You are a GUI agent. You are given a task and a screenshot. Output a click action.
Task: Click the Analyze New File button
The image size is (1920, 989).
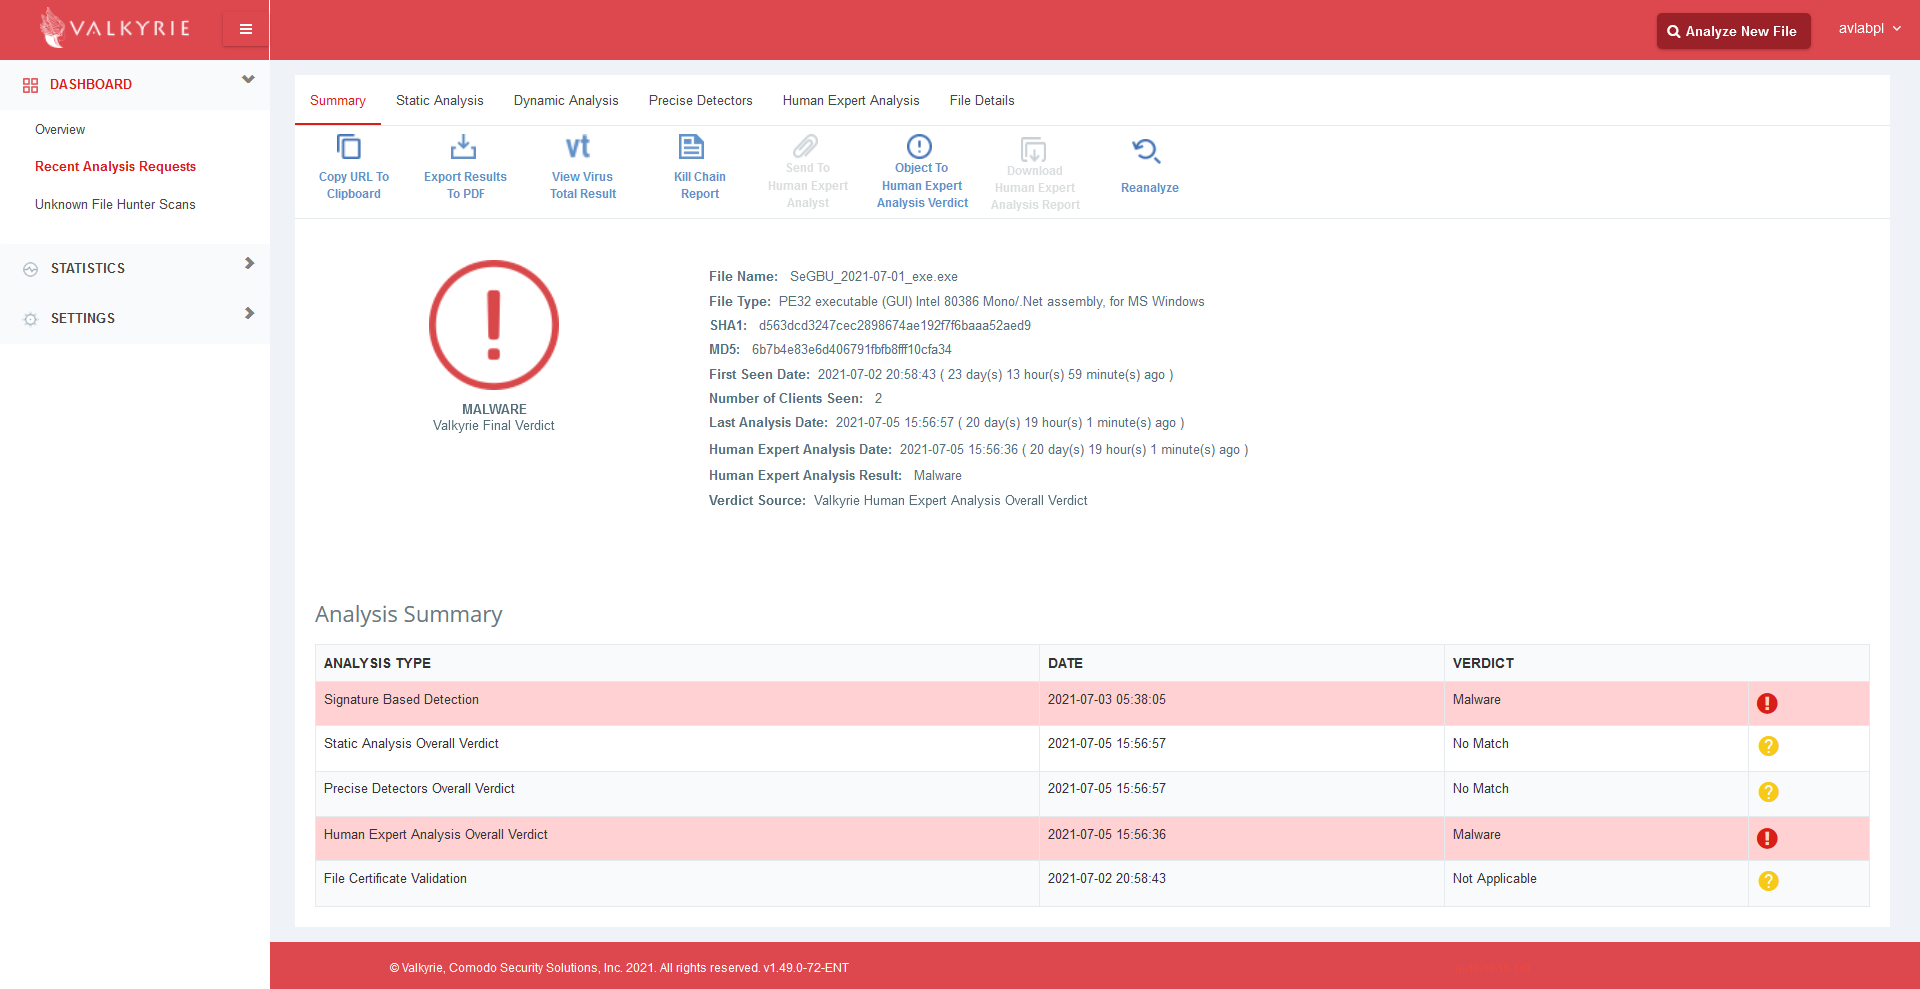pos(1733,31)
